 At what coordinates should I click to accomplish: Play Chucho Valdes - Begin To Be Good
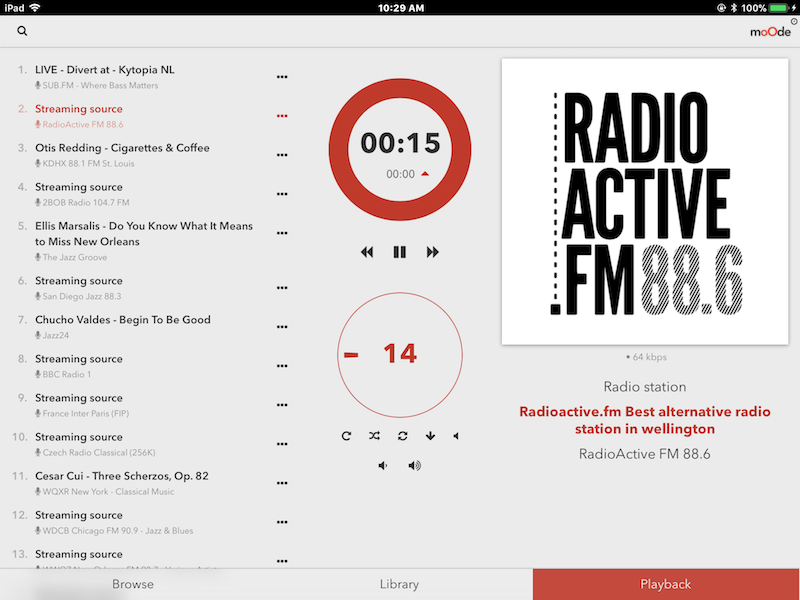(x=122, y=320)
